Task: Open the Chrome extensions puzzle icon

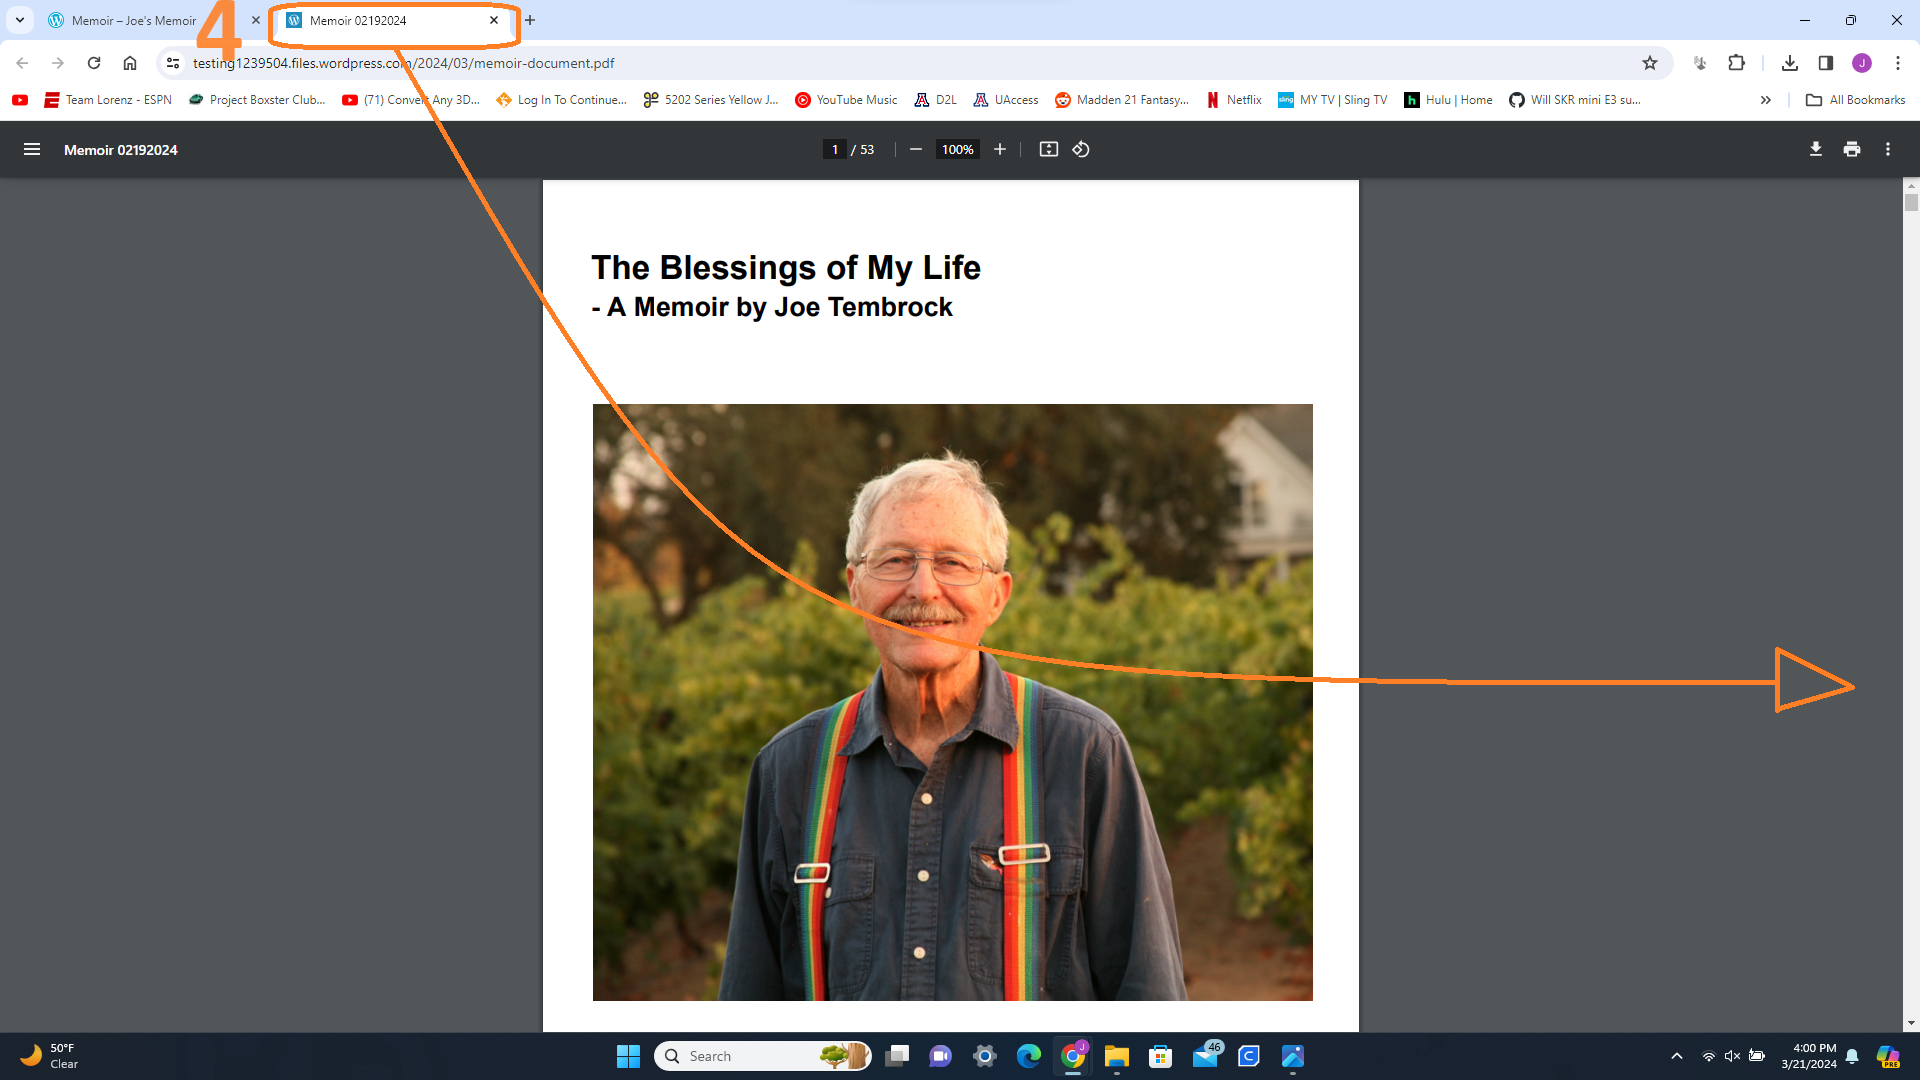Action: 1736,63
